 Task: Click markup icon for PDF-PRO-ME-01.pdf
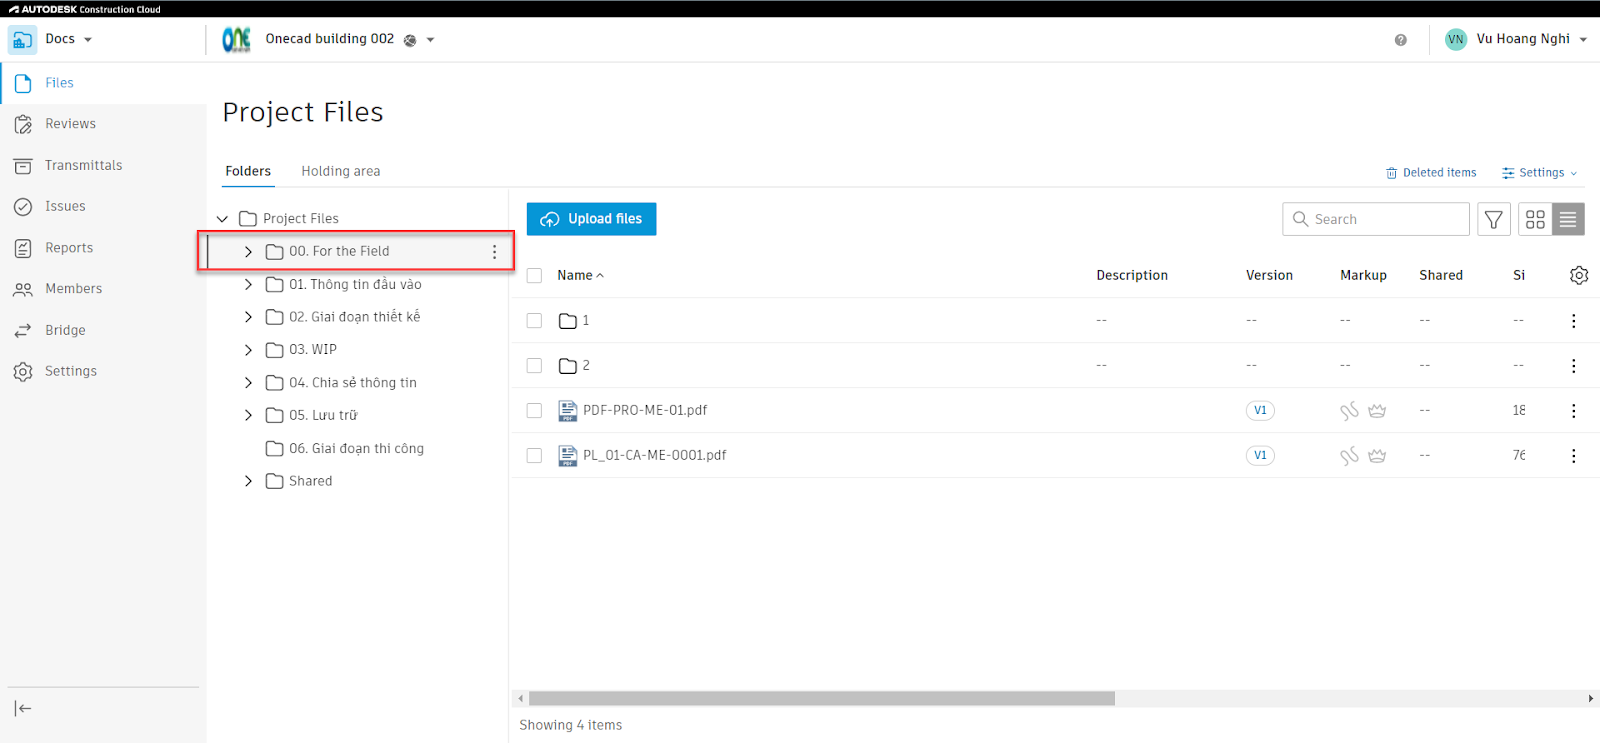[1349, 410]
